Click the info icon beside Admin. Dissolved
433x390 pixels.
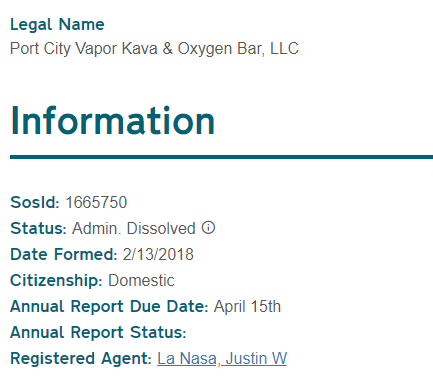[208, 228]
